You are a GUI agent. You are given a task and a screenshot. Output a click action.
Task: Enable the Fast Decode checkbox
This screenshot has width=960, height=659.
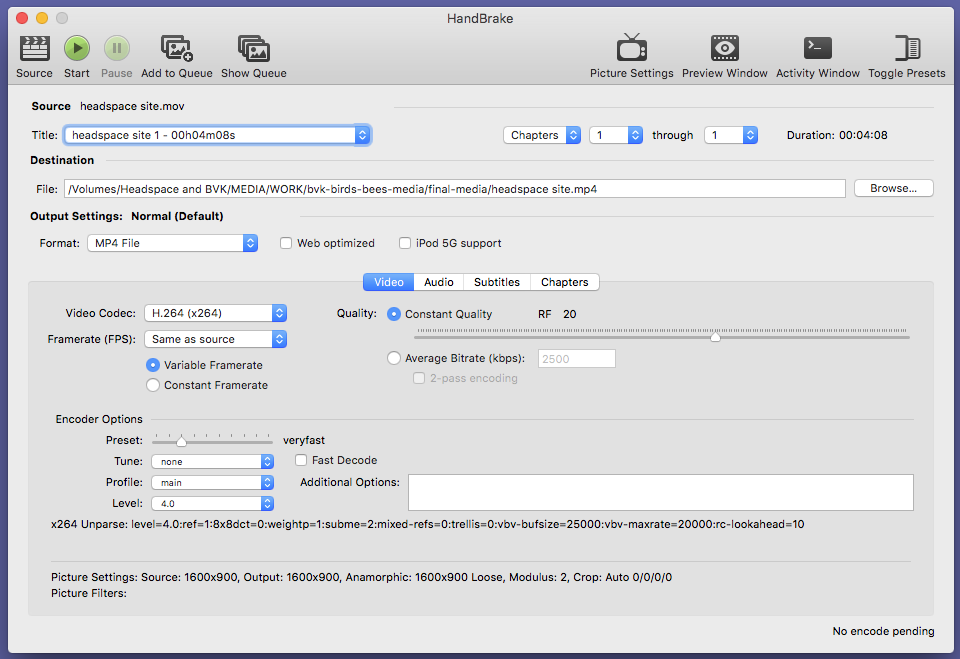pyautogui.click(x=301, y=460)
